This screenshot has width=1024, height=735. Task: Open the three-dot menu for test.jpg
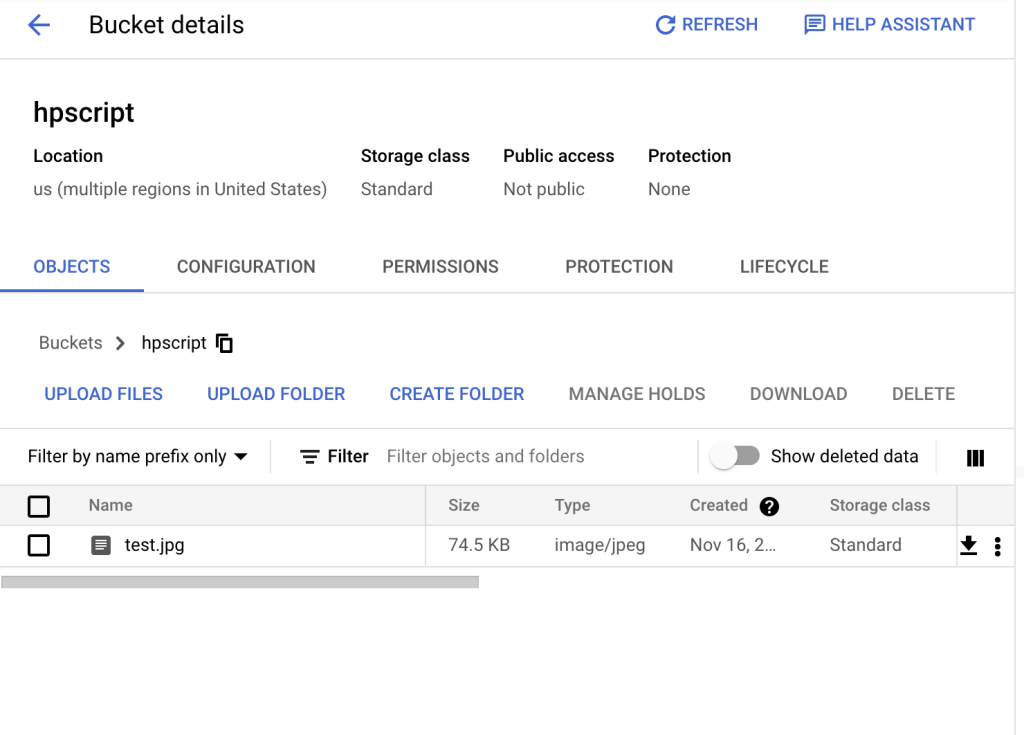997,545
